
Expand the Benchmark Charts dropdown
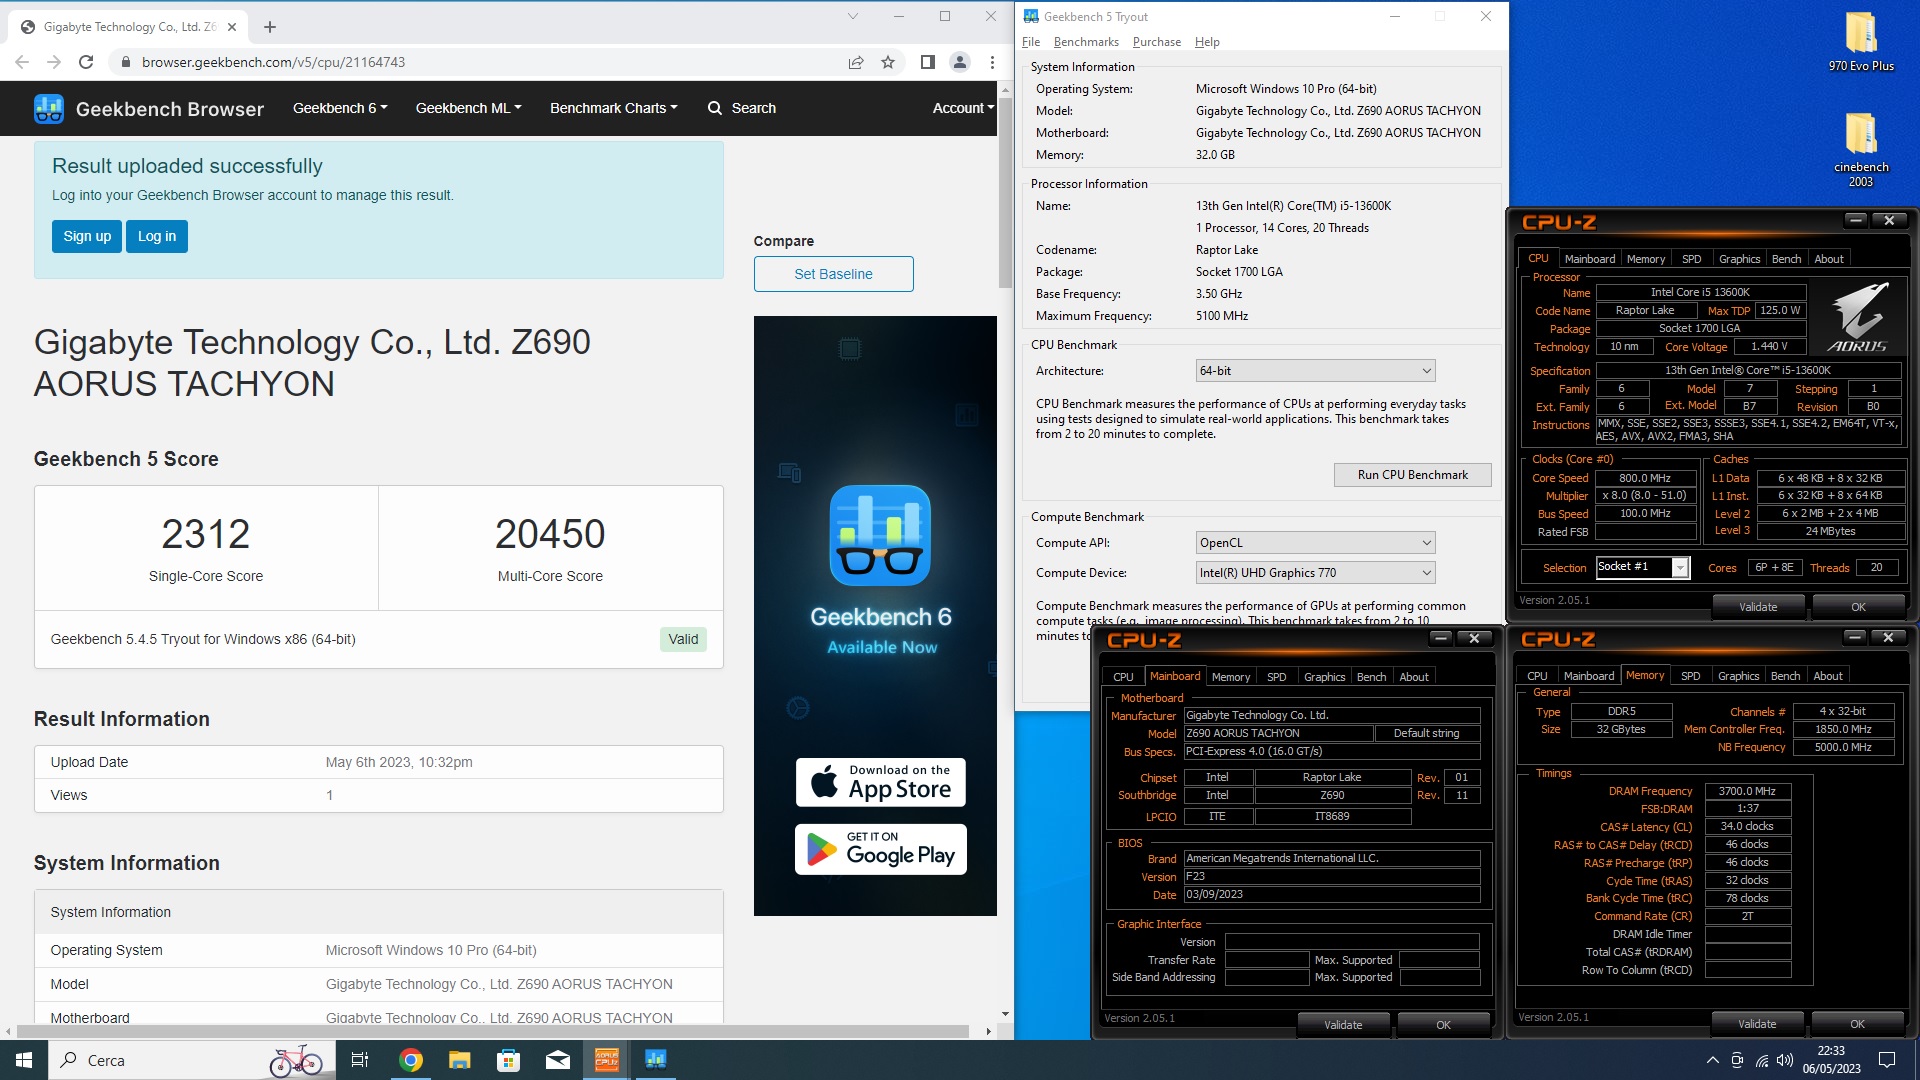pyautogui.click(x=614, y=108)
